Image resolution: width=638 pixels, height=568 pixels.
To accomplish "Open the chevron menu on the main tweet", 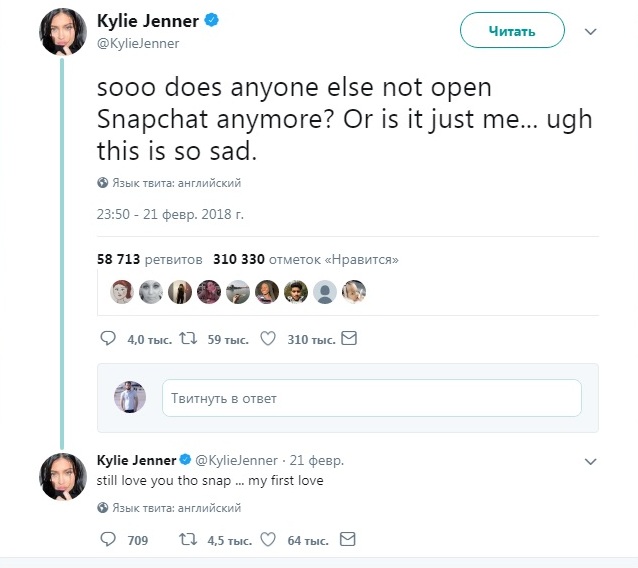I will [x=590, y=32].
